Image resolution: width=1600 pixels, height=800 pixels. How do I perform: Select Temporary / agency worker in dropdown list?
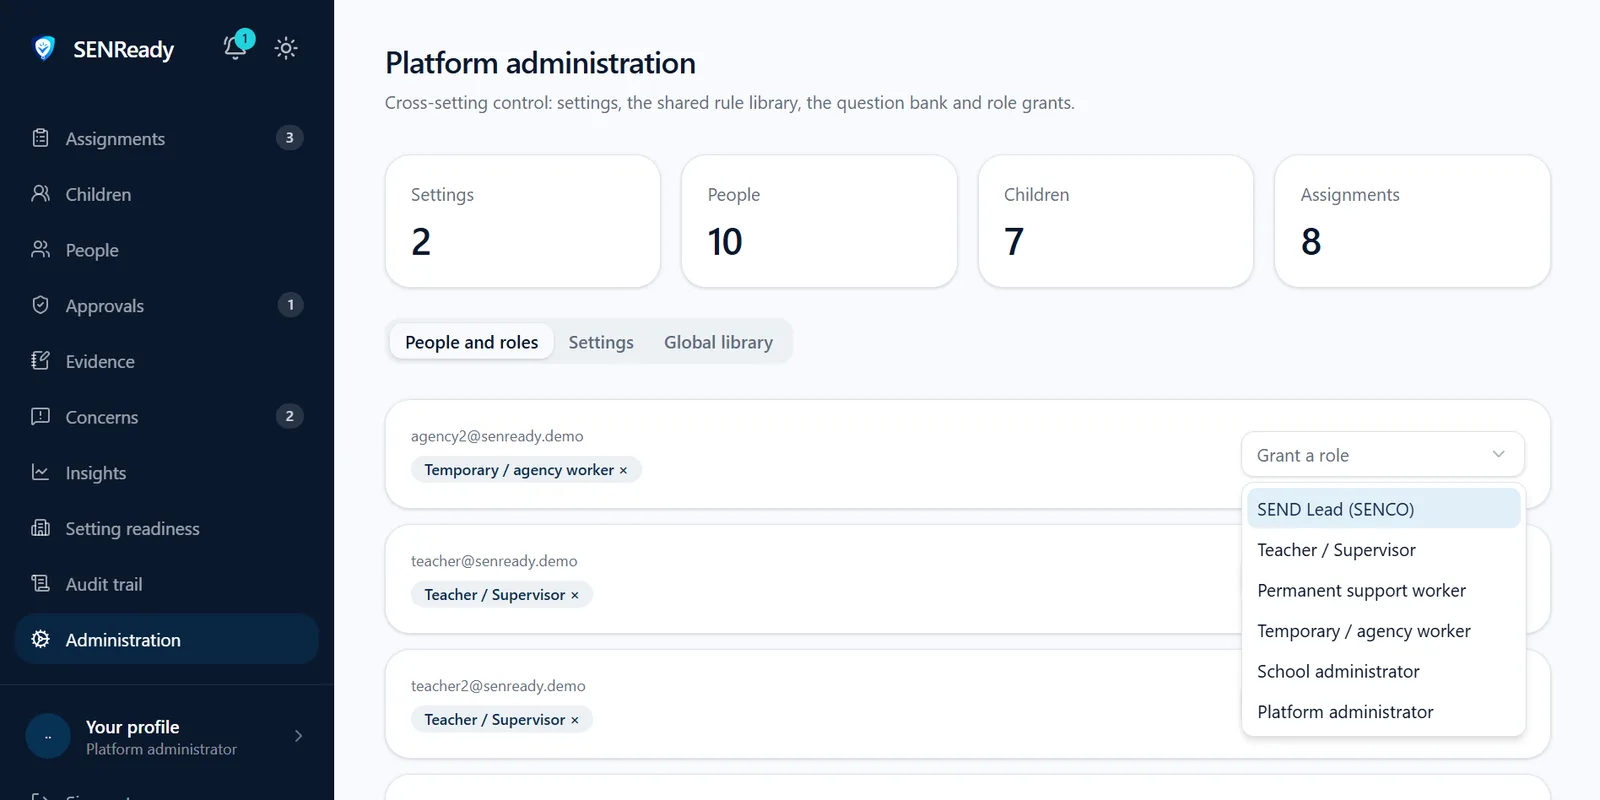tap(1383, 631)
